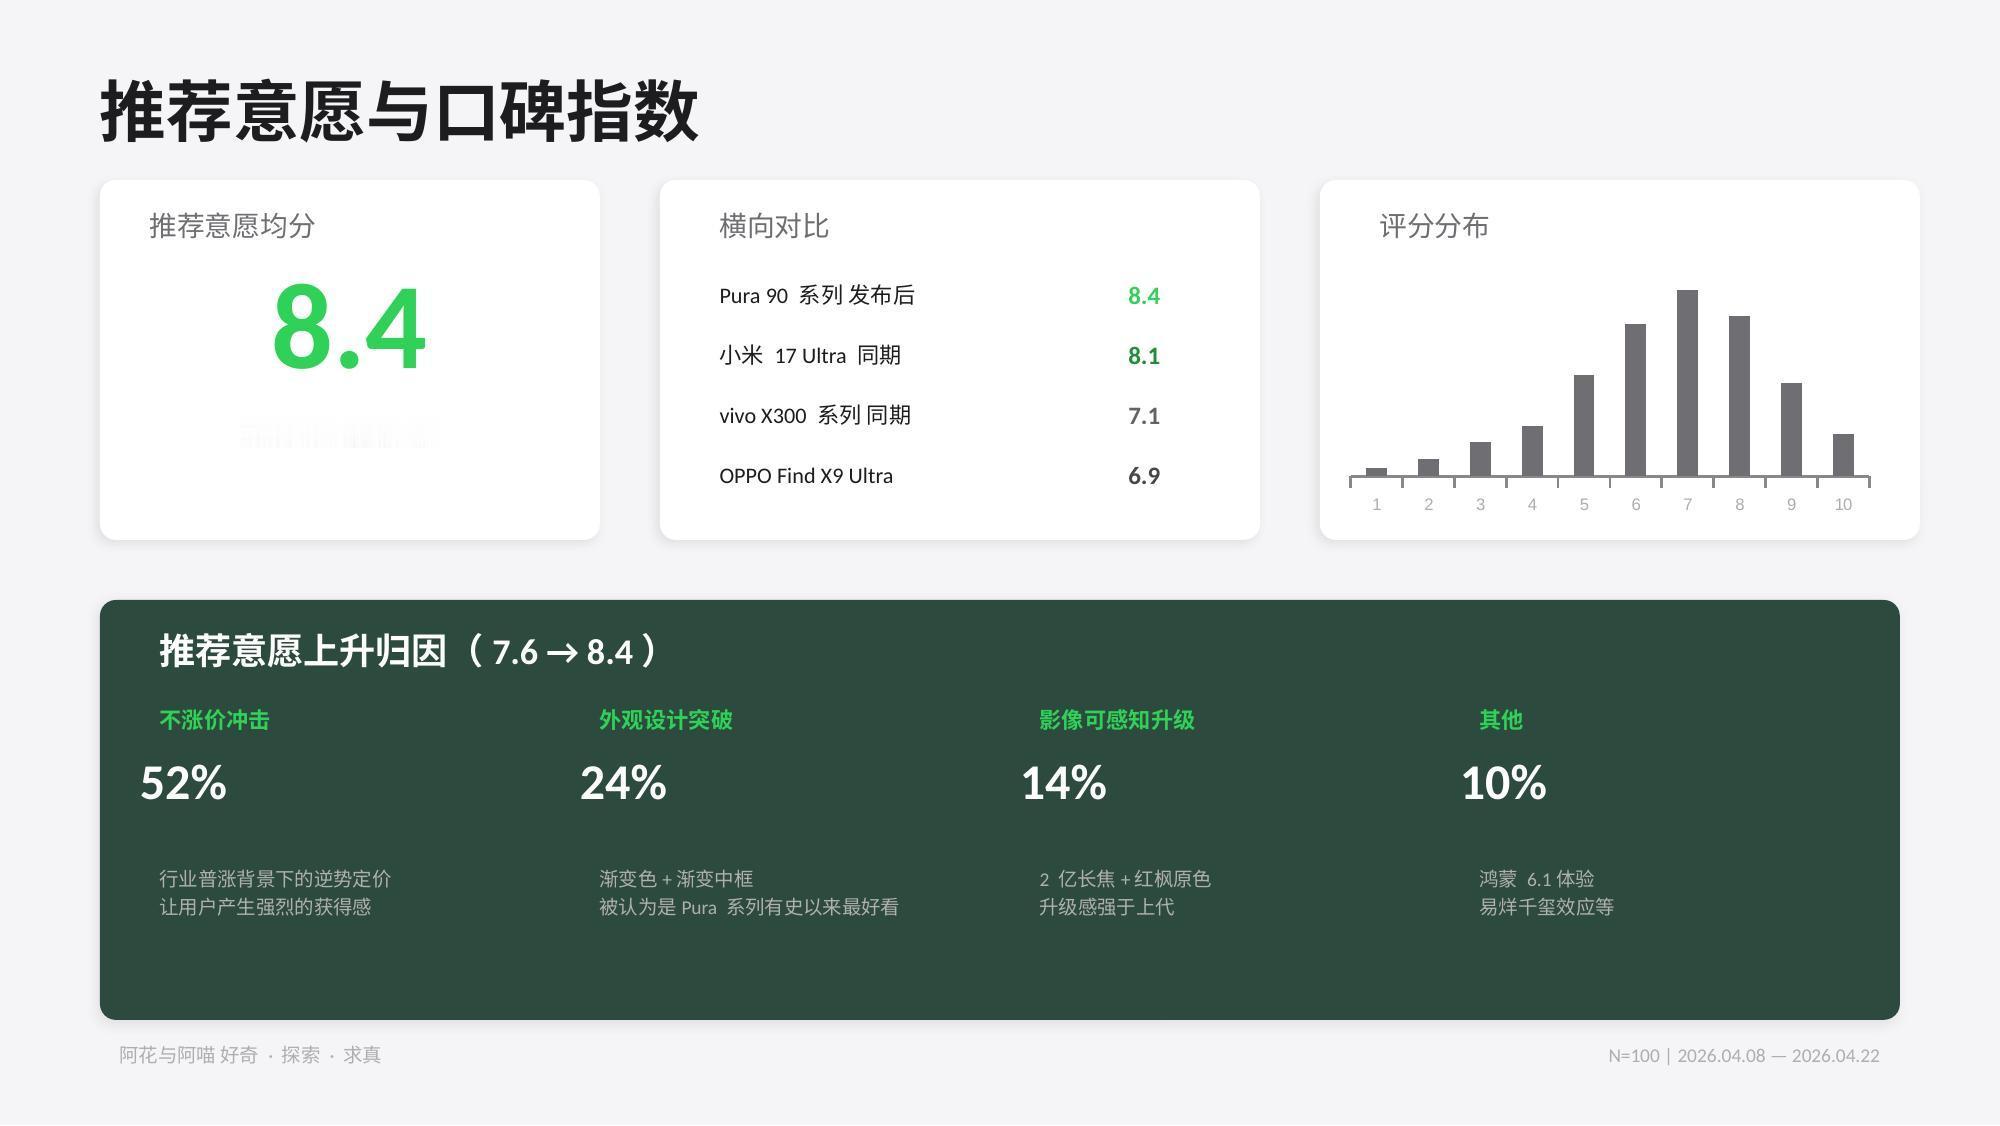Click the tallest bar at score 7
Viewport: 2000px width, 1126px height.
(1687, 383)
